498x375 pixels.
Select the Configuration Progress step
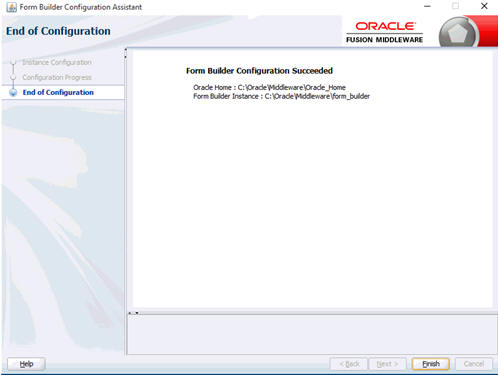tap(57, 77)
